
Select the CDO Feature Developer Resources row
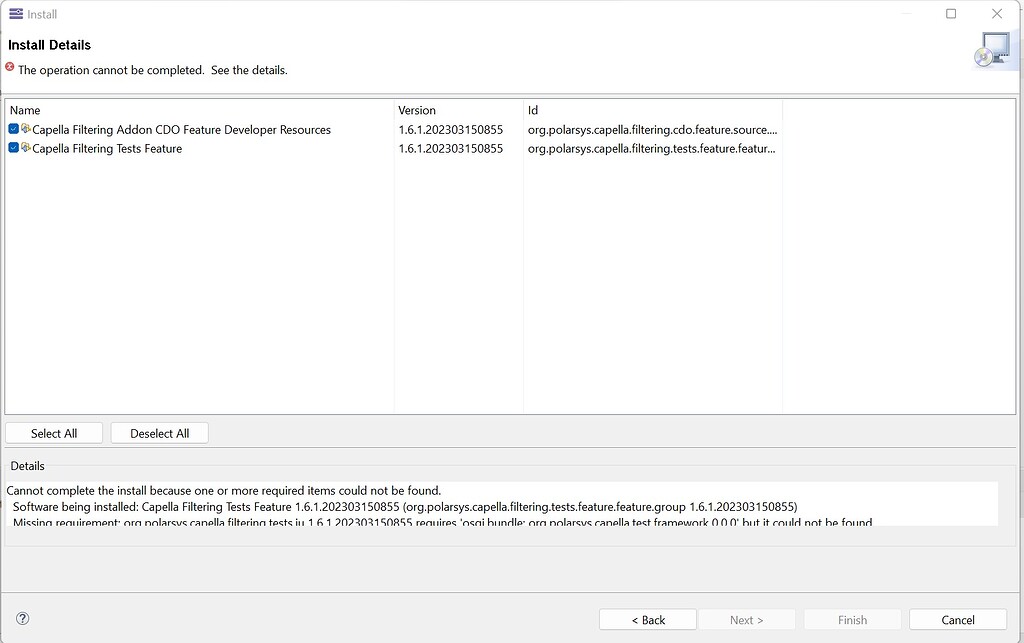(181, 130)
